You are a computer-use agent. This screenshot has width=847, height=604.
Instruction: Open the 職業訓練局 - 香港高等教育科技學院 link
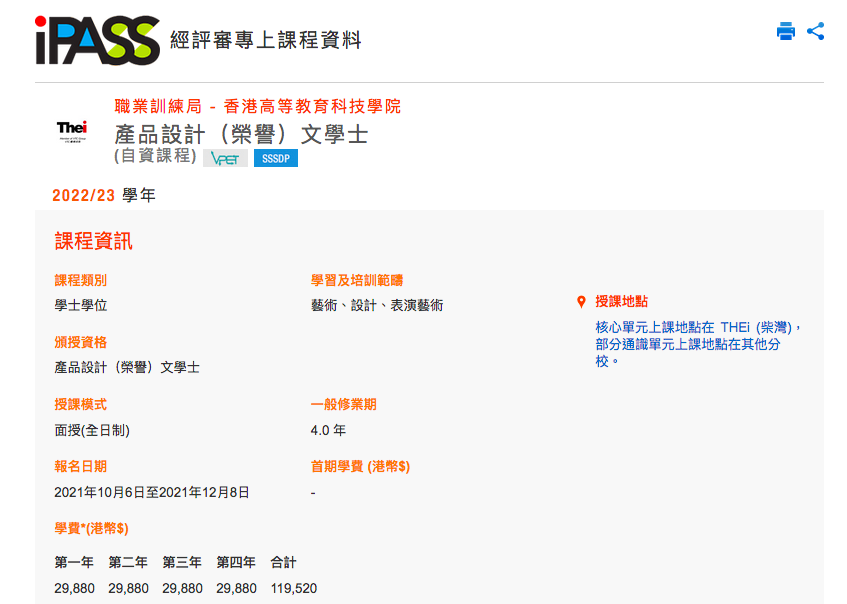point(255,105)
